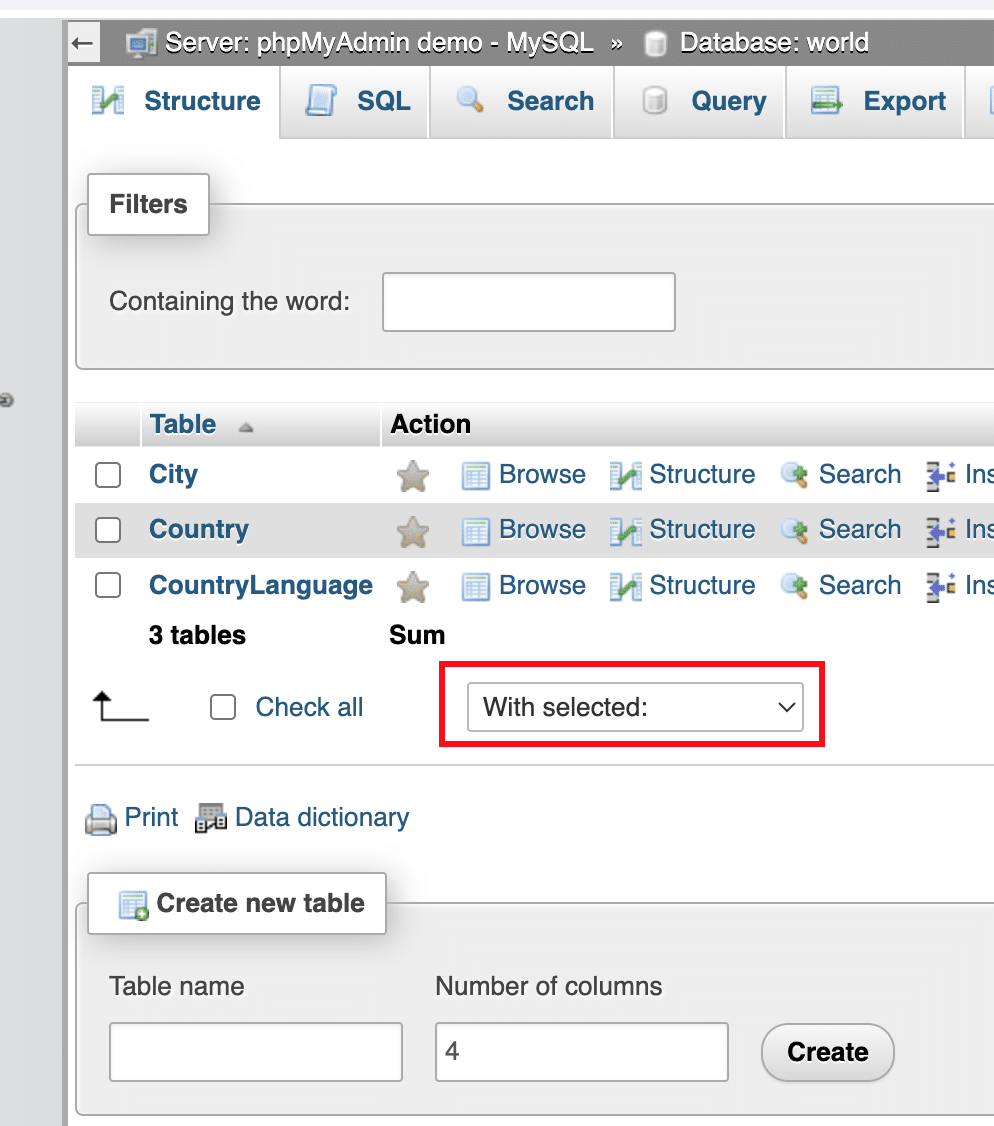This screenshot has width=994, height=1126.
Task: Sort by the Table column header
Action: coord(183,424)
